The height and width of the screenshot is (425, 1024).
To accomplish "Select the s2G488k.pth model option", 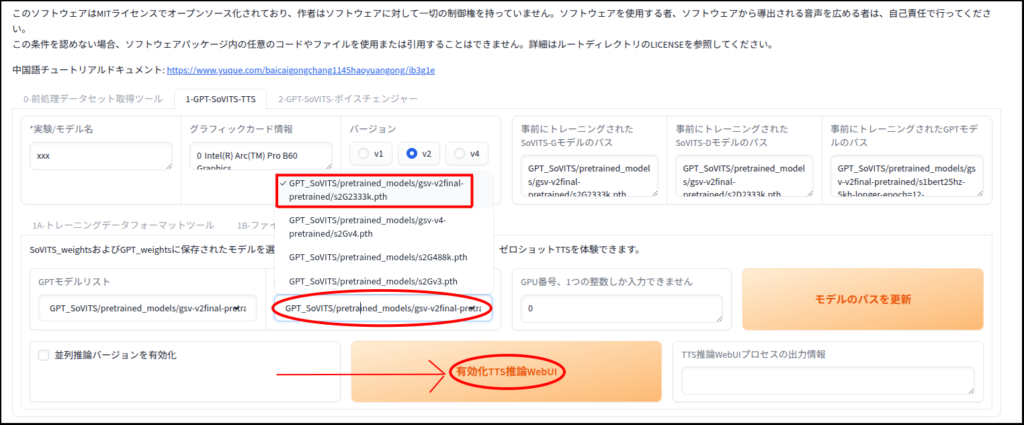I will (373, 257).
